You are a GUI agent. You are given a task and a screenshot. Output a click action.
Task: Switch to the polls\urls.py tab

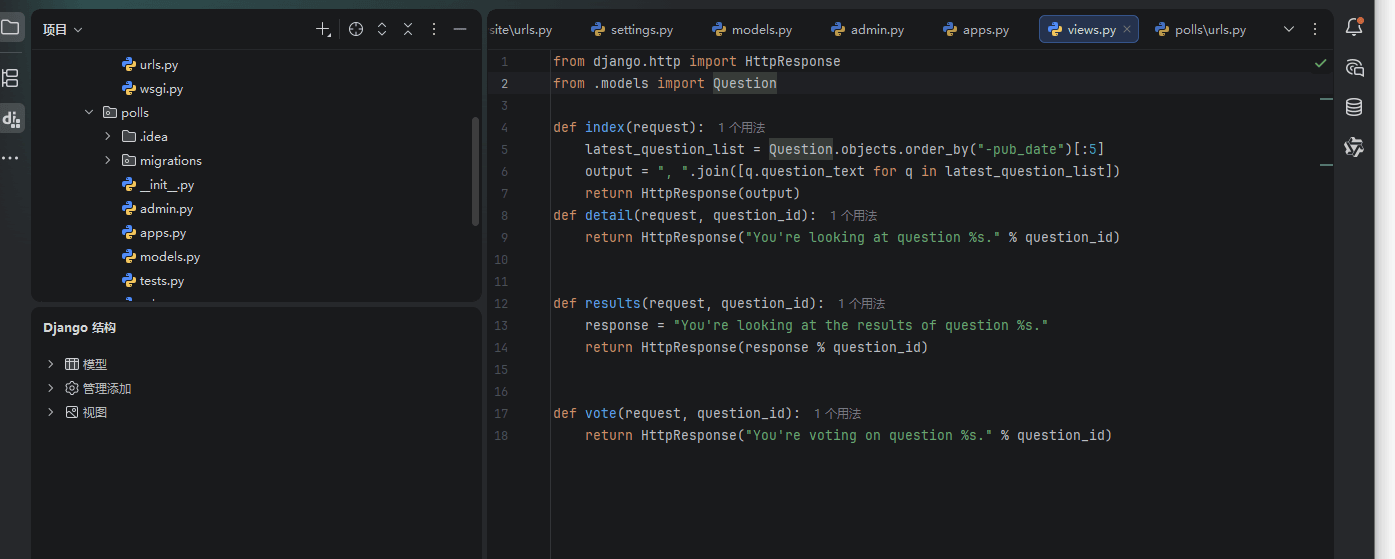coord(1200,30)
